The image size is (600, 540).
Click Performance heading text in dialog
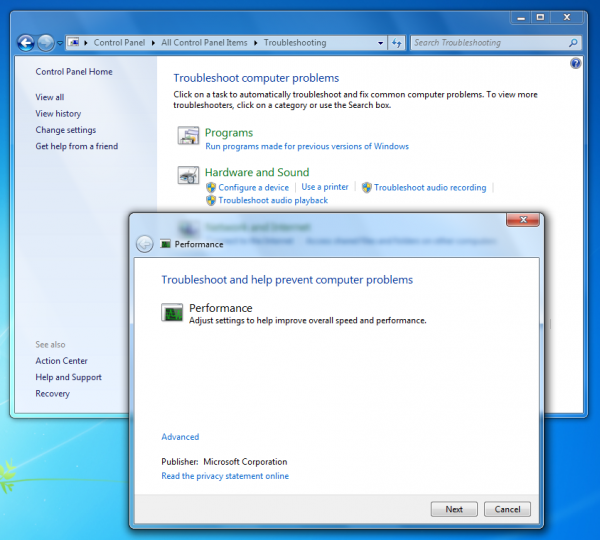[x=221, y=308]
